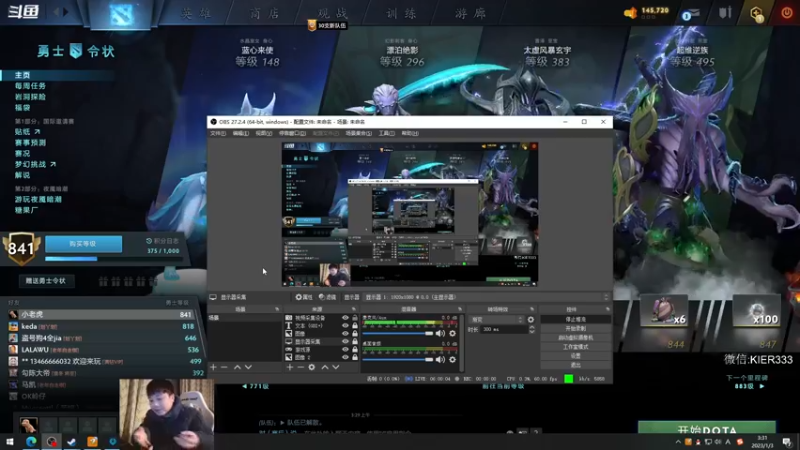Viewport: 800px width, 450px height.
Task: Open the mail notifications icon
Action: point(690,14)
